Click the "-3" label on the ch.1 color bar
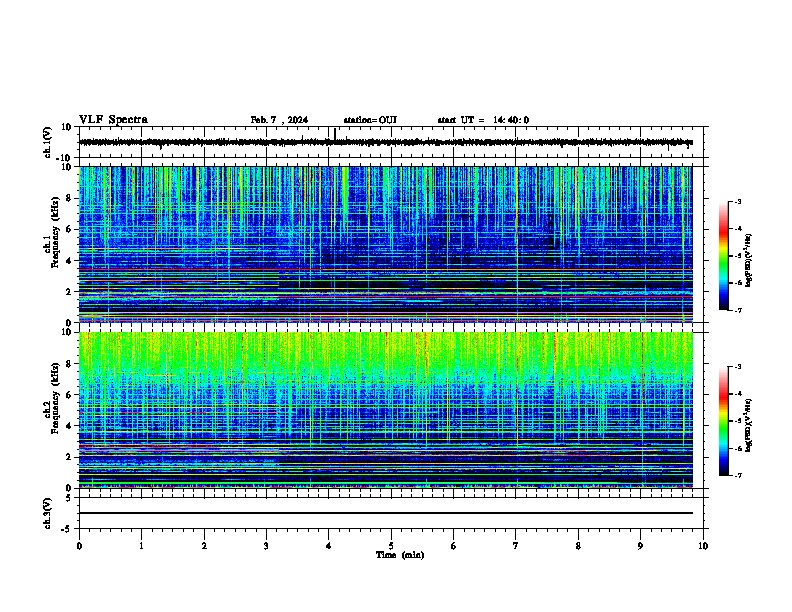792x612 pixels. tap(737, 201)
